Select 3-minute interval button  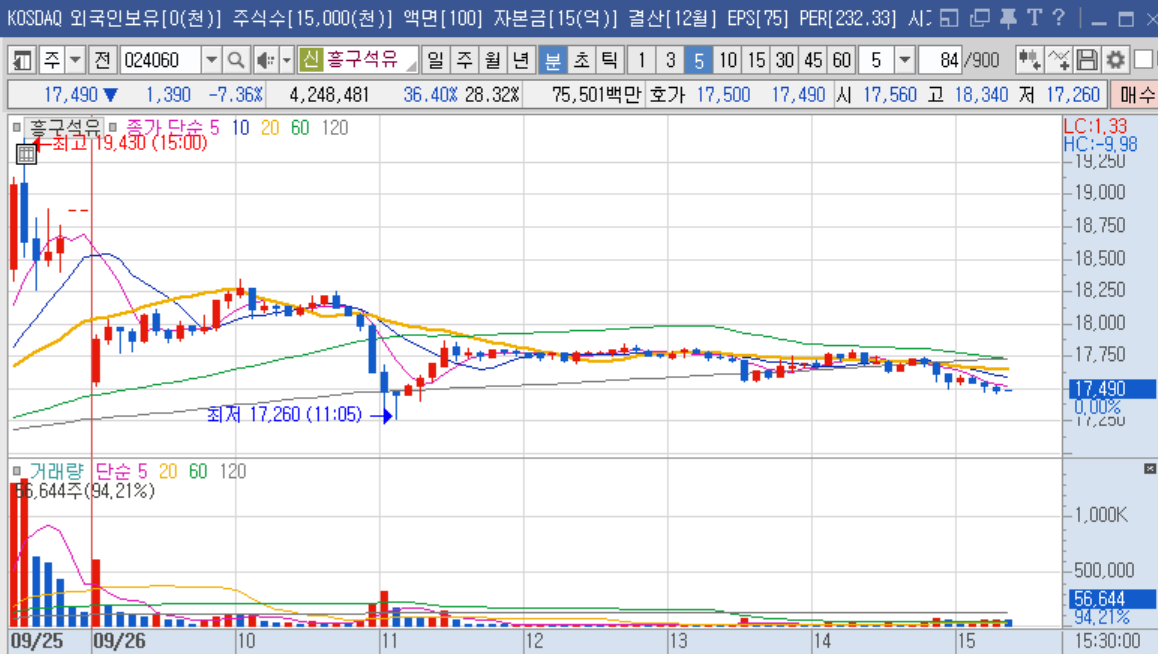[670, 60]
